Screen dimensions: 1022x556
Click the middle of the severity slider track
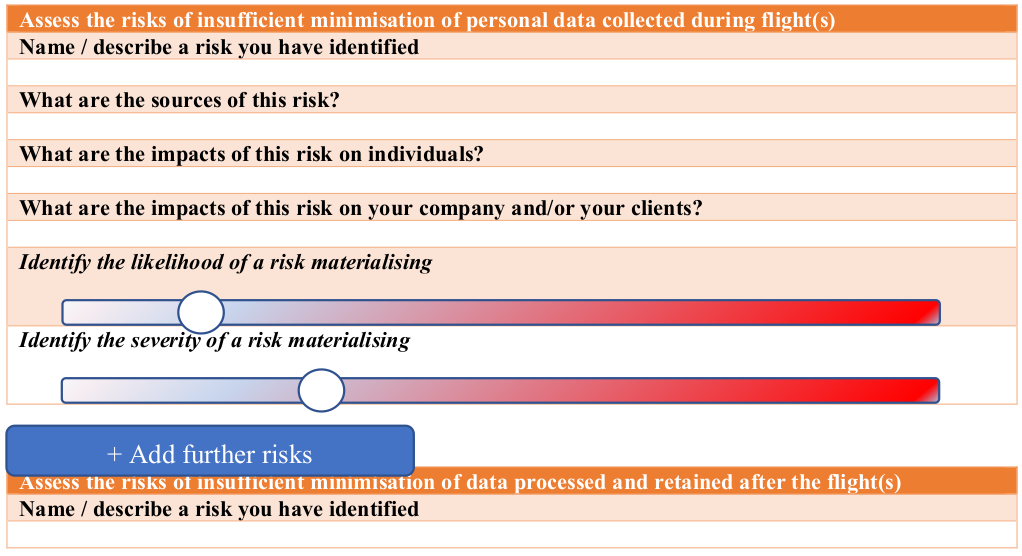(x=501, y=390)
